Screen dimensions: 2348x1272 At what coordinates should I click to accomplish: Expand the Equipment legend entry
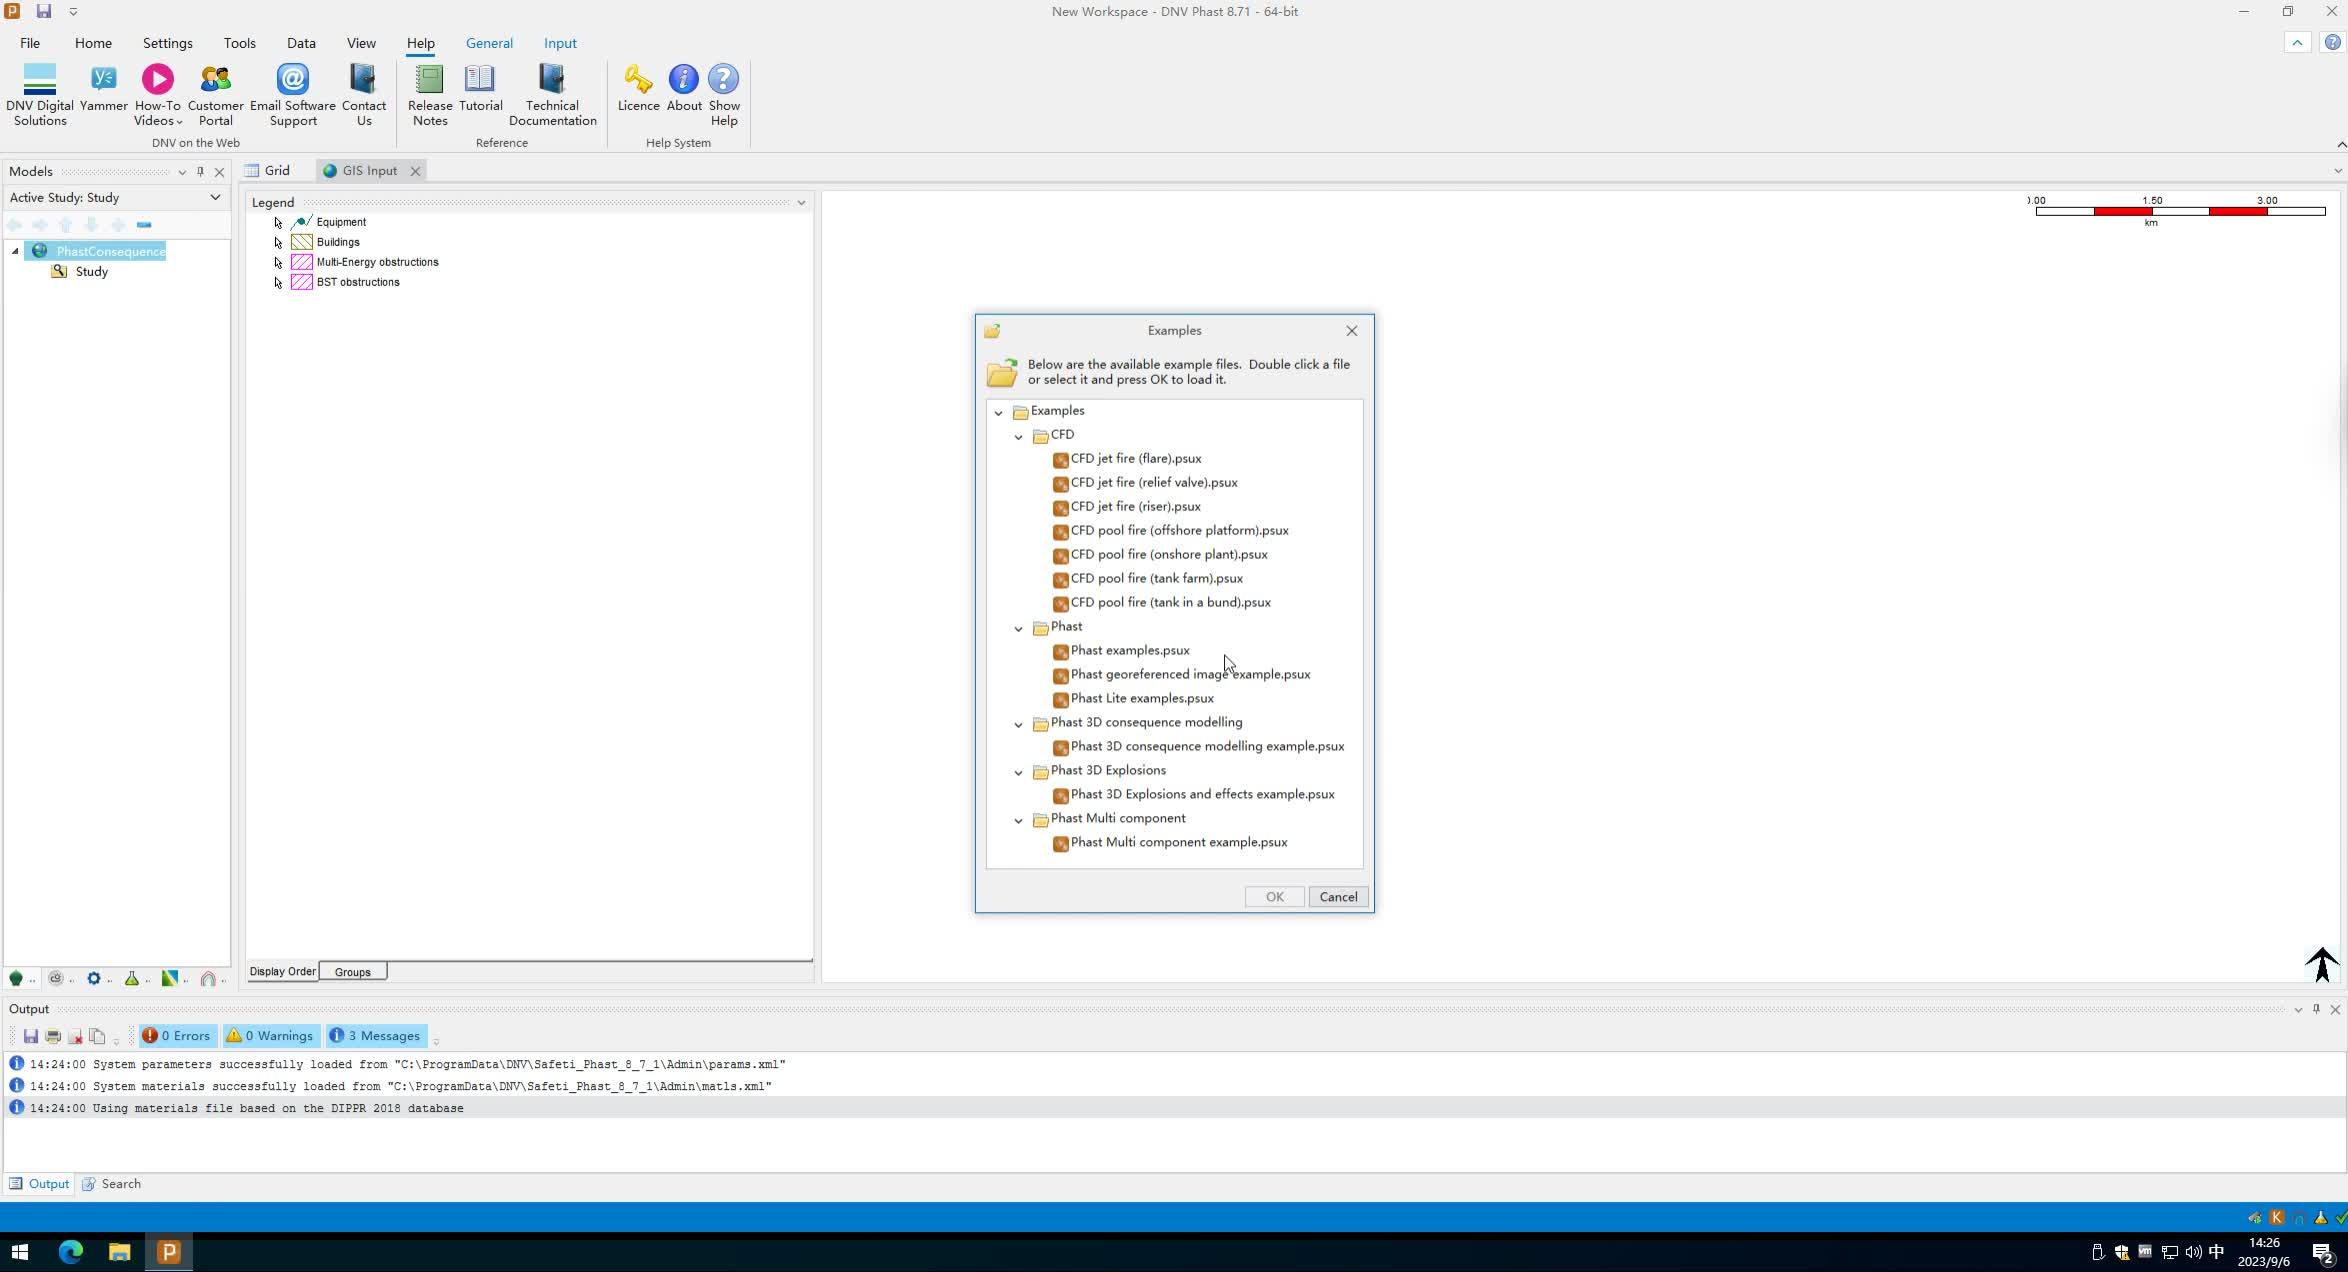pos(278,223)
